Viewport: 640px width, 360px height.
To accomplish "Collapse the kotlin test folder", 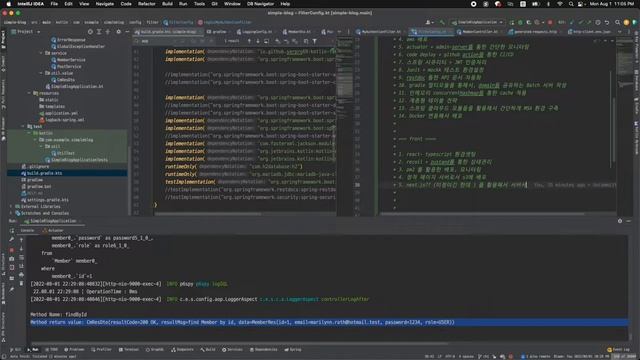I will [x=29, y=133].
